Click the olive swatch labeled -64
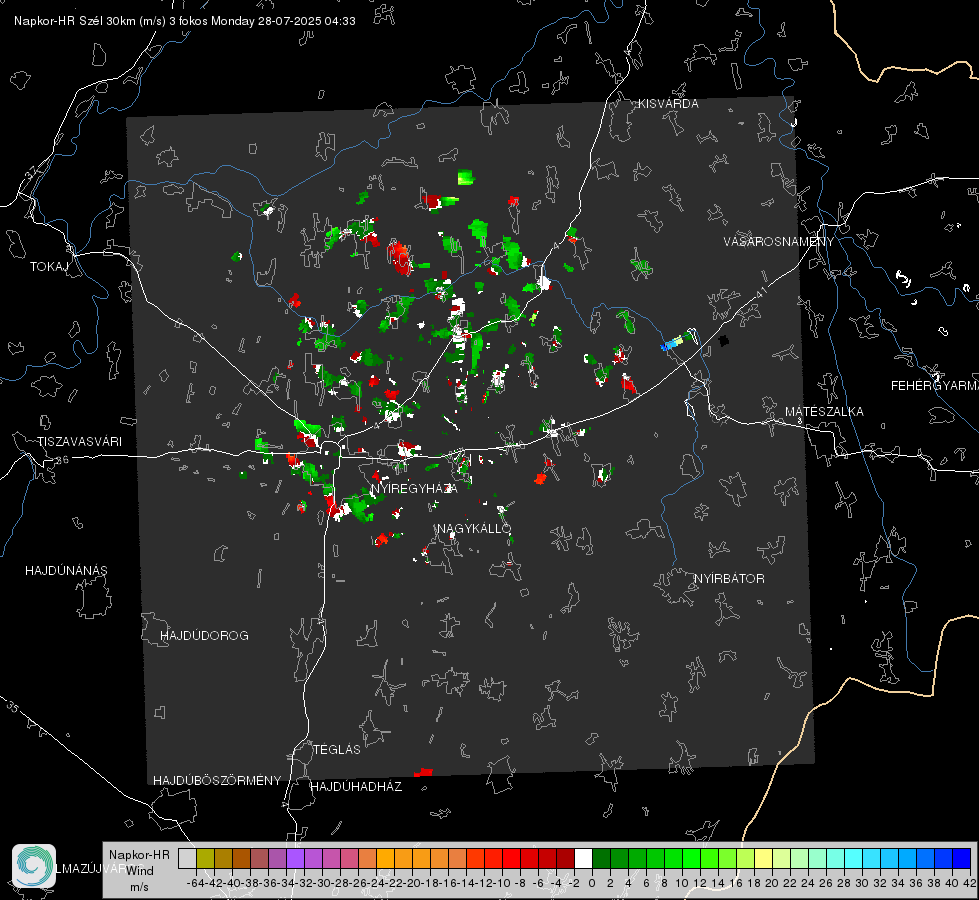This screenshot has height=900, width=979. tap(205, 858)
